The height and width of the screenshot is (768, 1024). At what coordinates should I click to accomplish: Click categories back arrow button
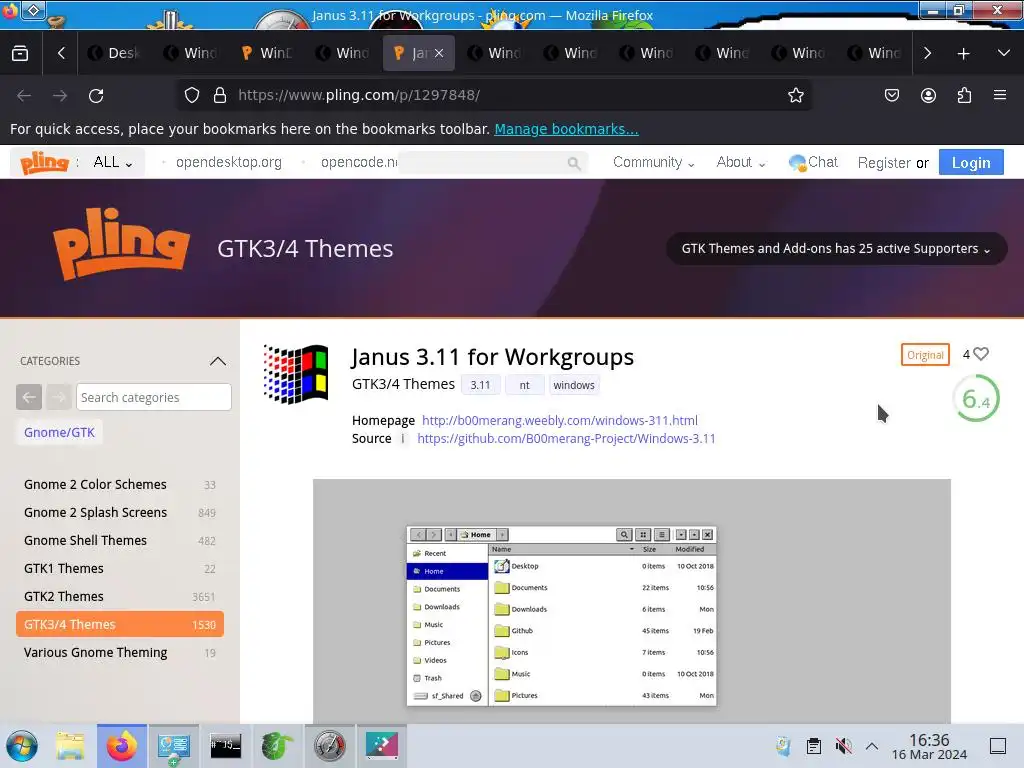click(29, 397)
